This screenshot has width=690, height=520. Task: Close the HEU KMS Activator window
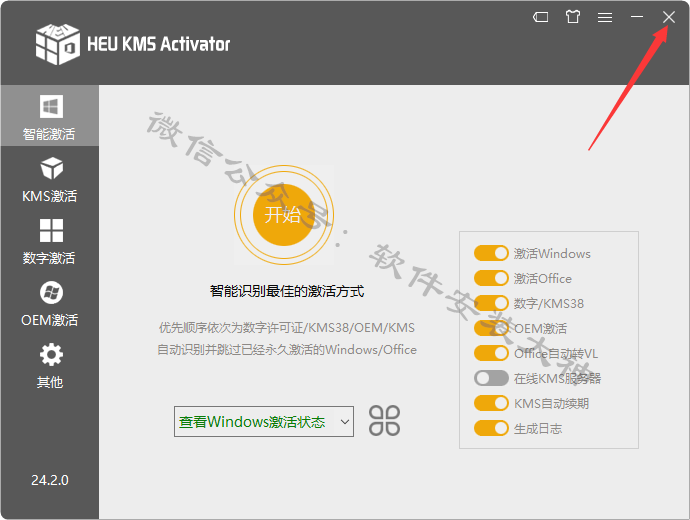coord(668,17)
